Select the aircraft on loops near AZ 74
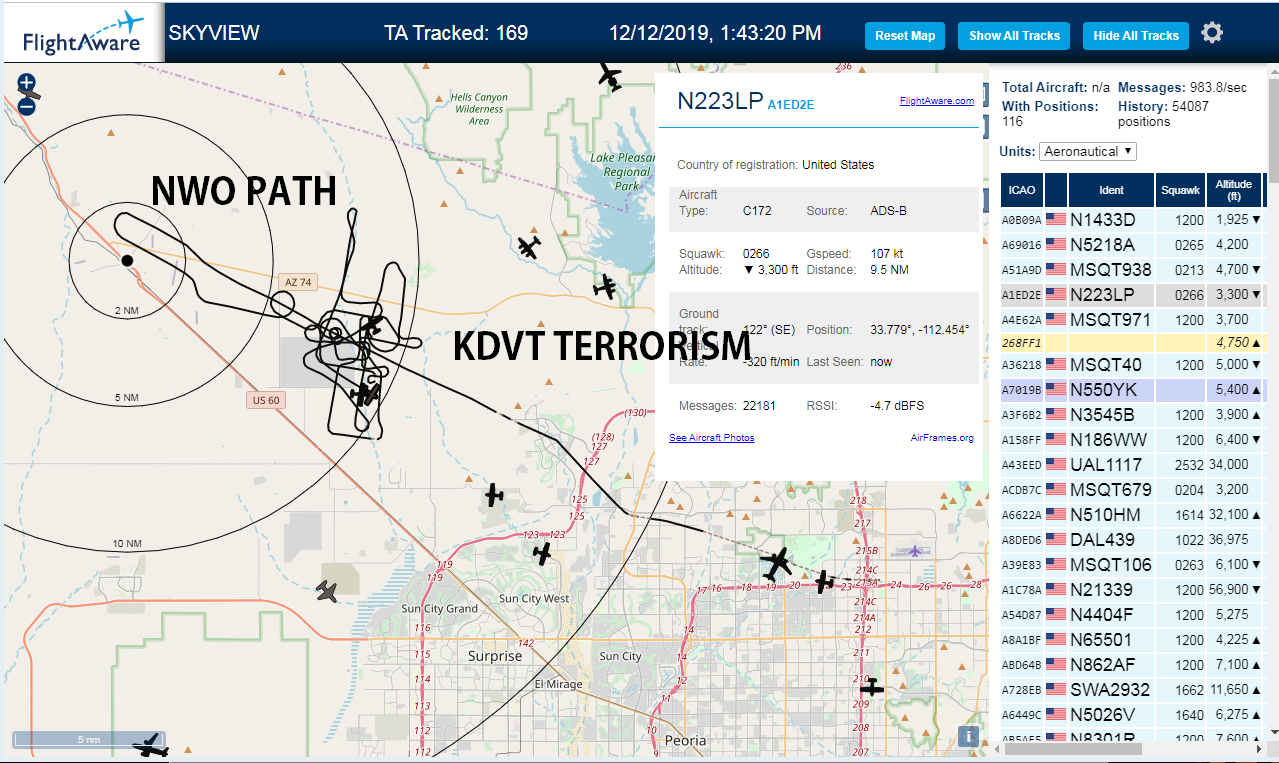1279x763 pixels. [372, 325]
